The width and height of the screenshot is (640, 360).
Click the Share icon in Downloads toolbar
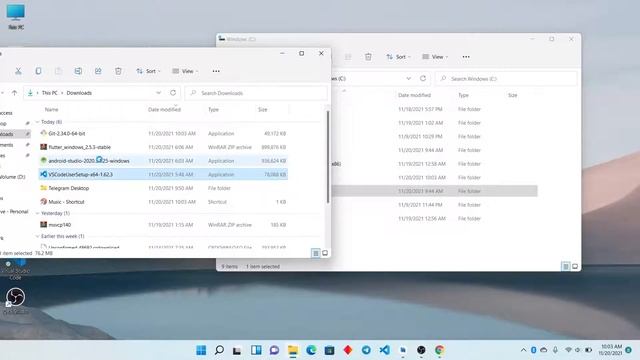click(98, 71)
